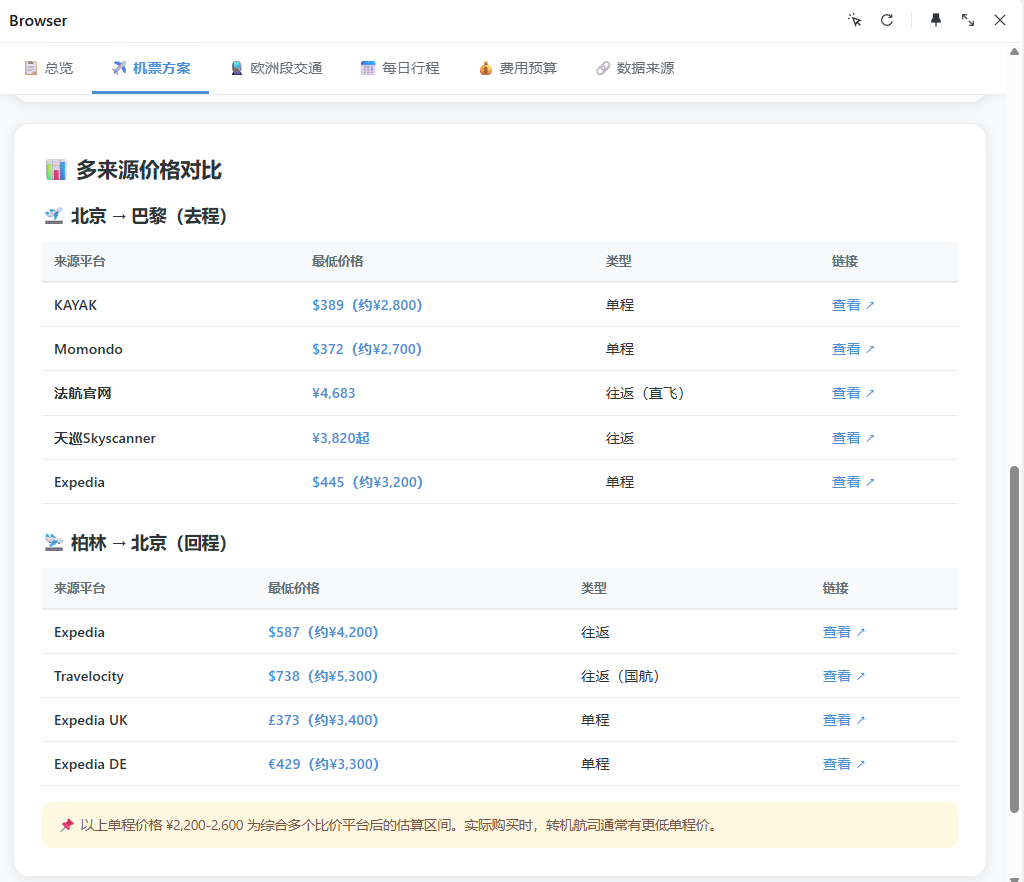Open the 天巡Skyscanner 查看 link

852,438
